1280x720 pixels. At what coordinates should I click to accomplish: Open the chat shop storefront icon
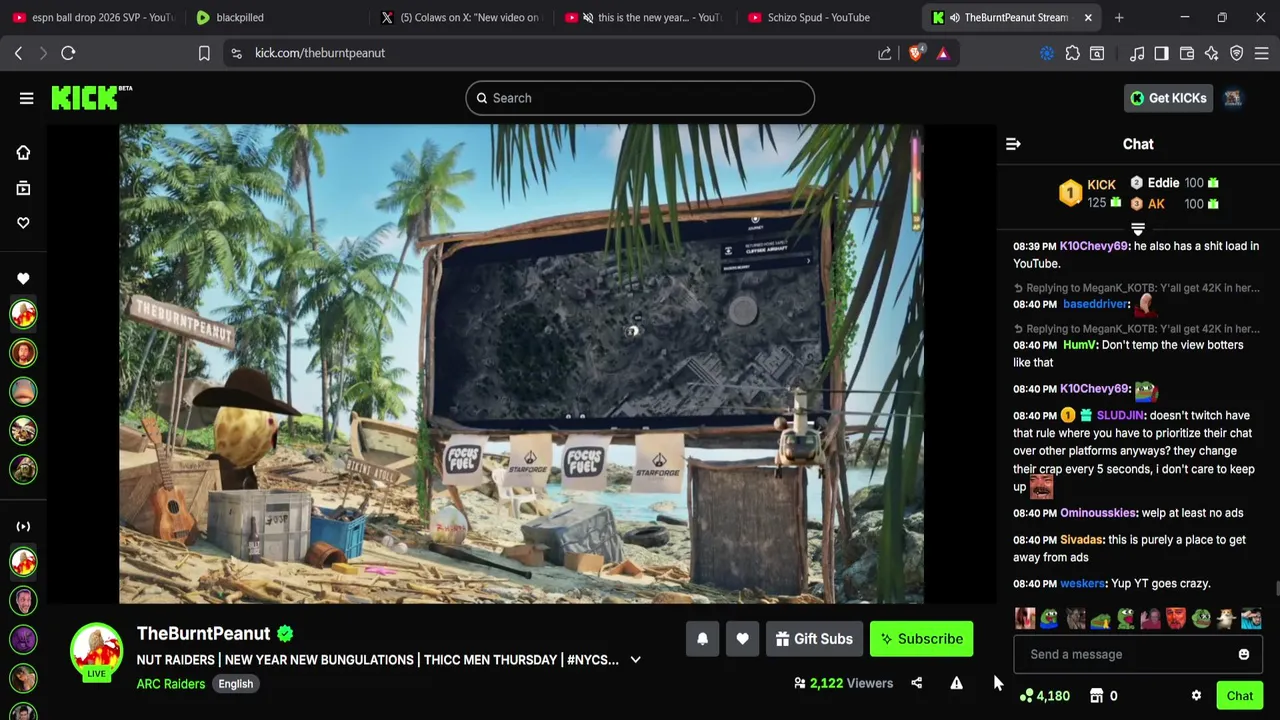(1097, 696)
